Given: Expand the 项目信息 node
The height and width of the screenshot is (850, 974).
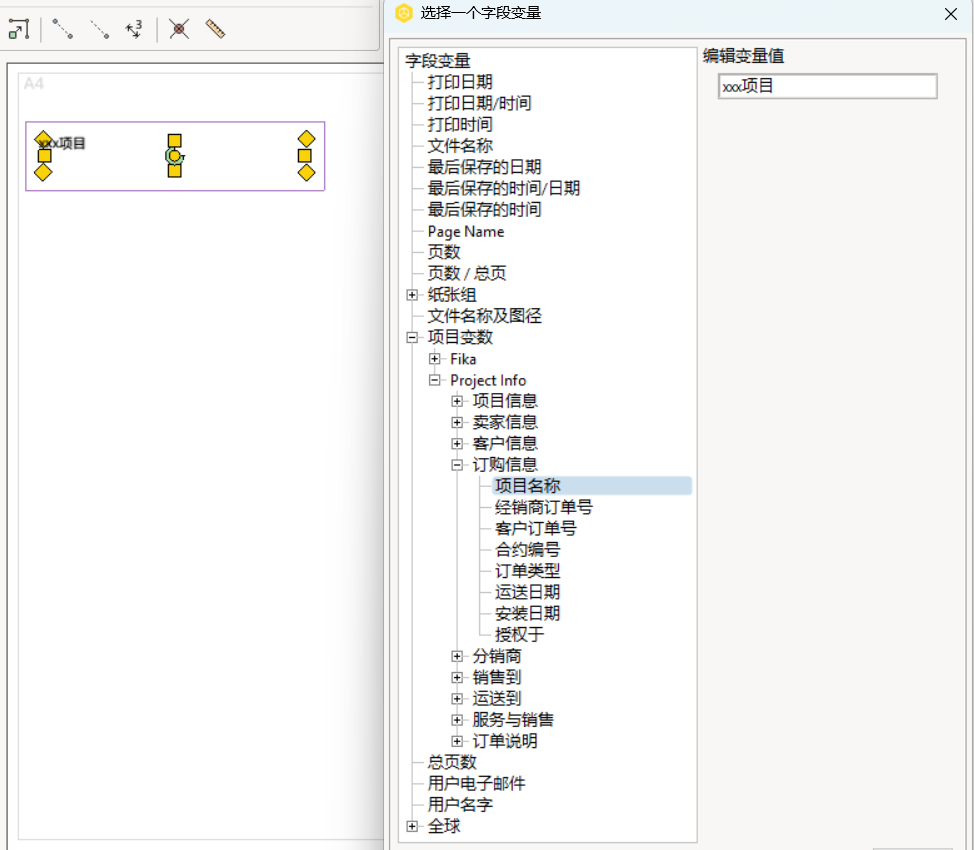Looking at the screenshot, I should coord(457,401).
